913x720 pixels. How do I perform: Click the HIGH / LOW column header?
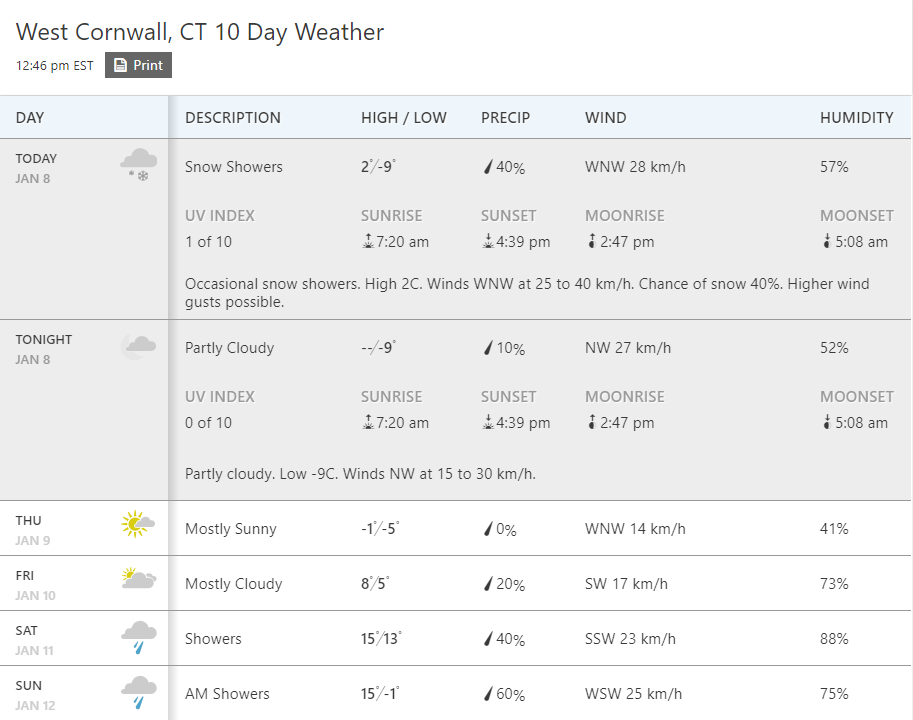point(403,118)
